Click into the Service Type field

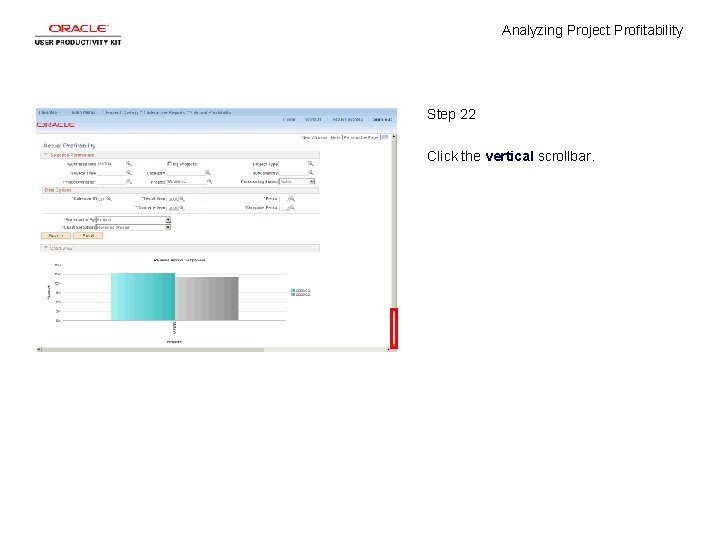(111, 173)
